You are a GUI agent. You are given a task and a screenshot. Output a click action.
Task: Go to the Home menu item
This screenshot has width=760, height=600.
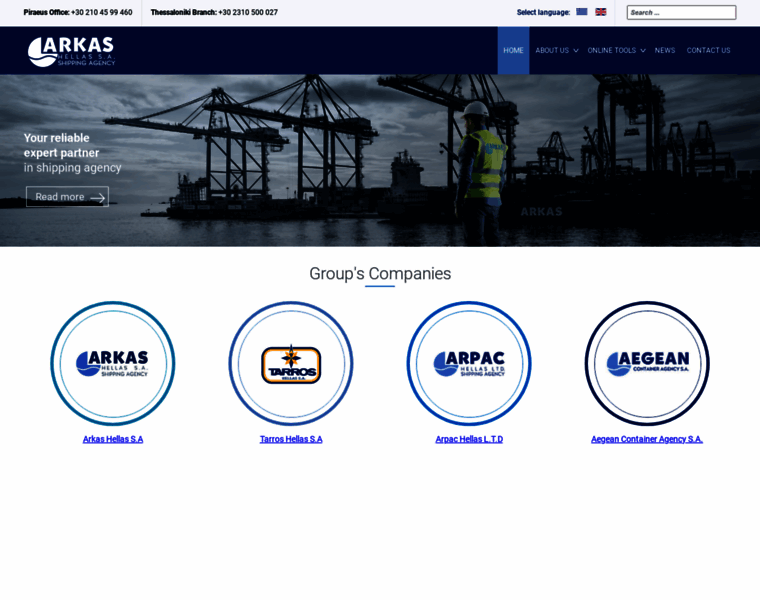[x=513, y=50]
